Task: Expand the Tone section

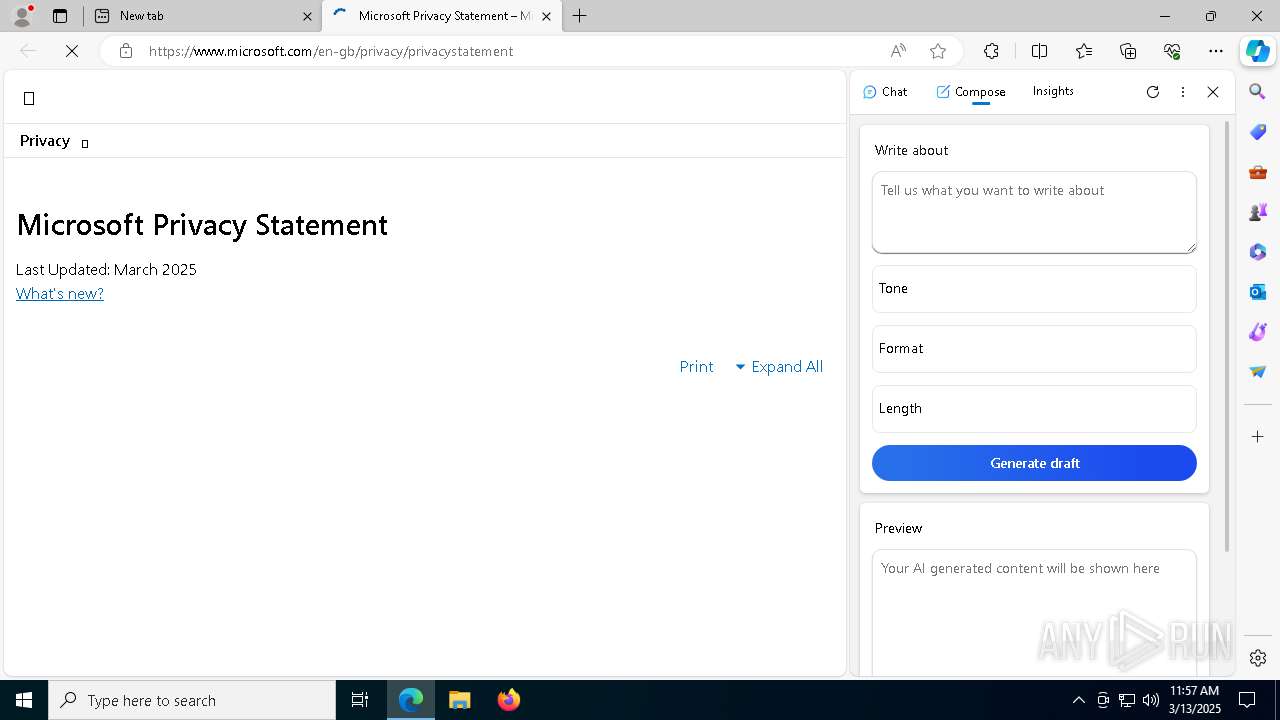Action: (1034, 289)
